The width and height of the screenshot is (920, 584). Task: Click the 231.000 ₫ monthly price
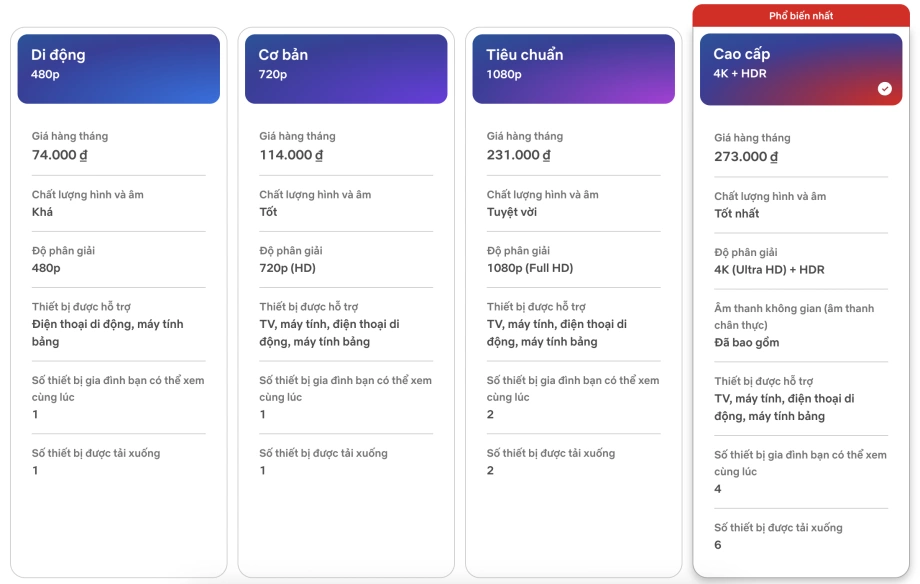click(x=518, y=155)
